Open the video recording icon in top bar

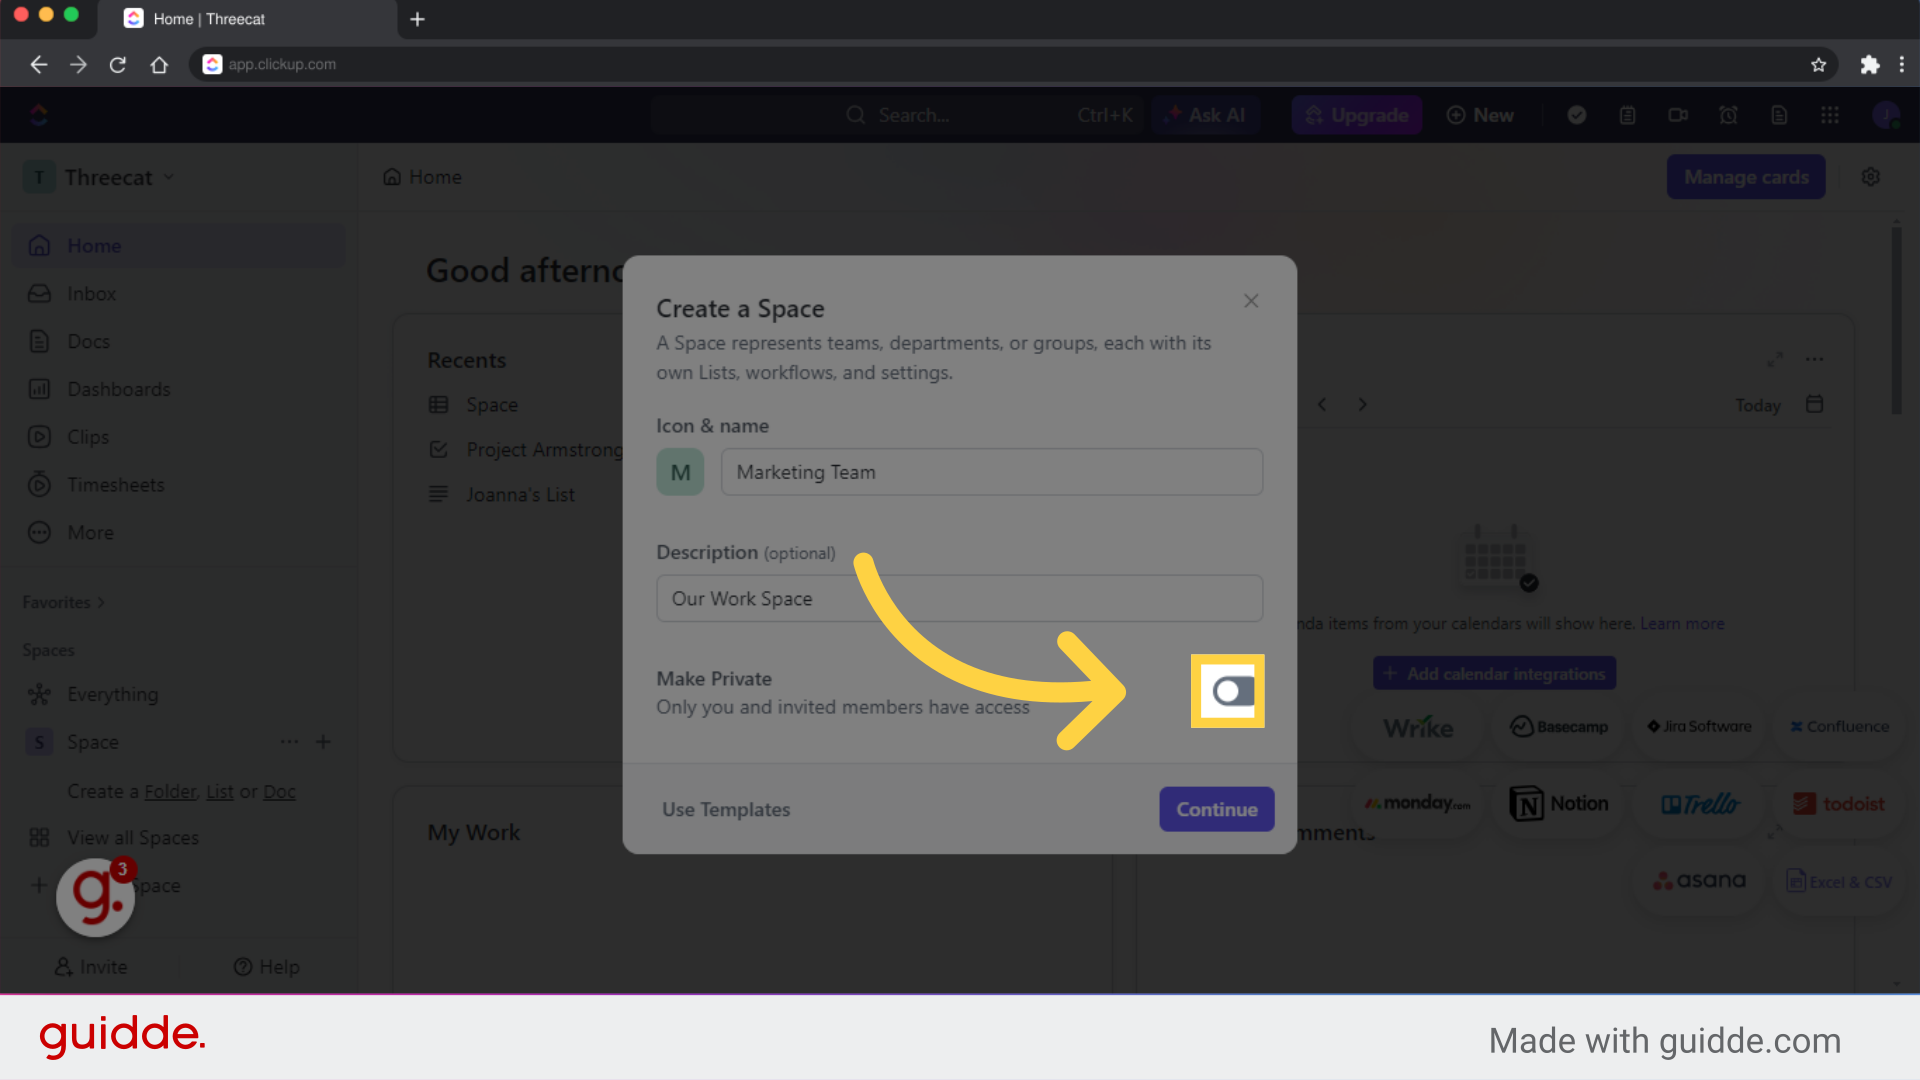coord(1678,115)
